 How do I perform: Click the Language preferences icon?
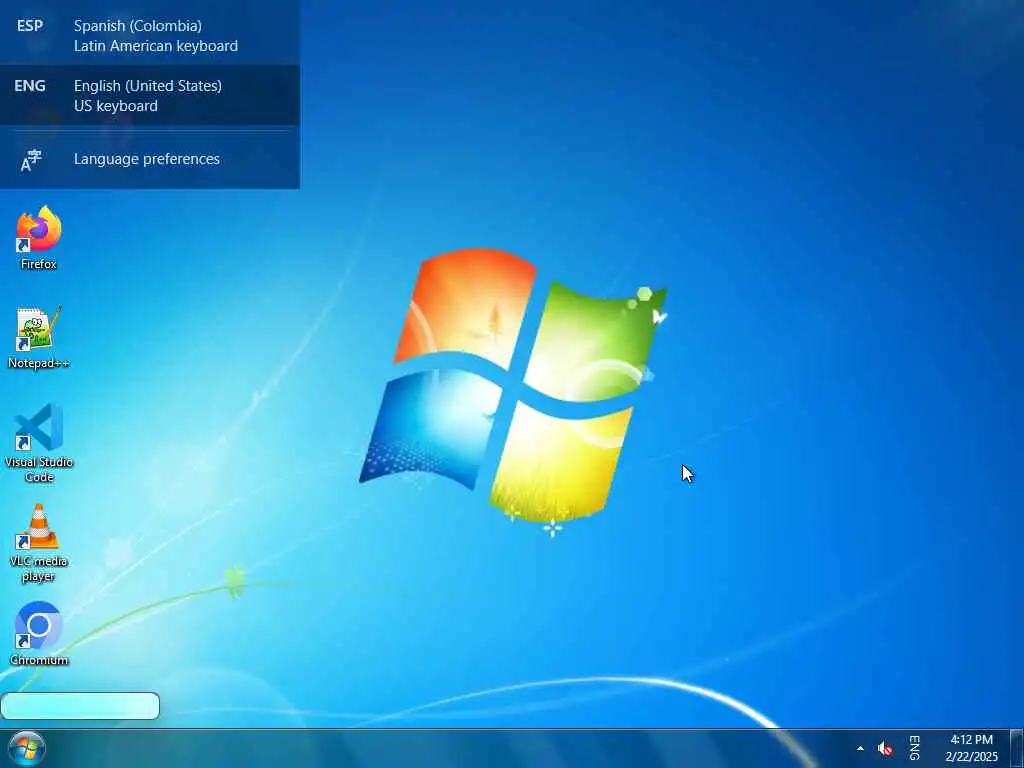[31, 160]
